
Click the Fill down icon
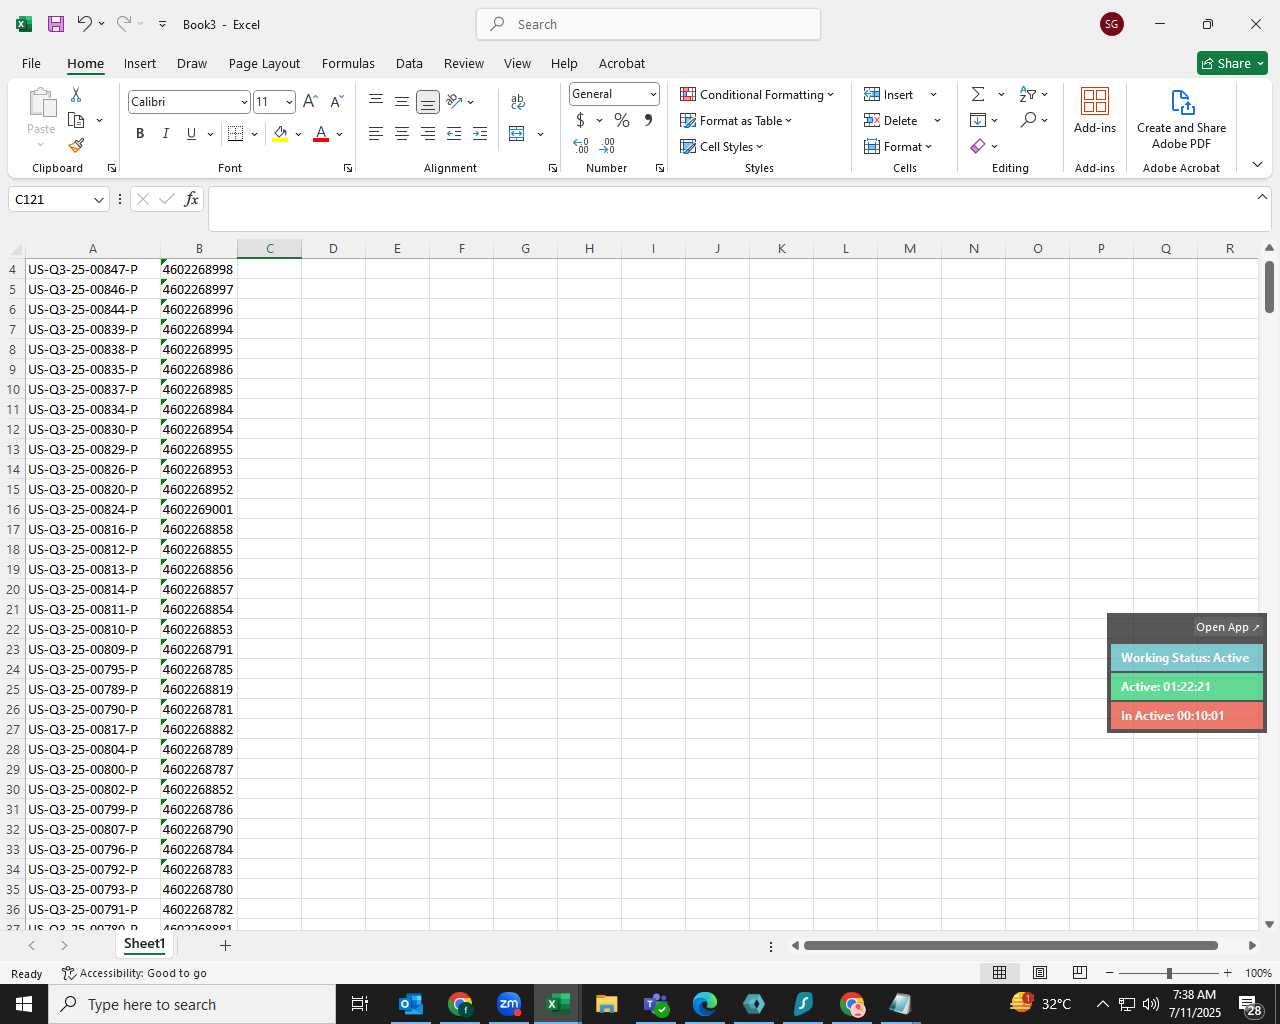coord(978,120)
